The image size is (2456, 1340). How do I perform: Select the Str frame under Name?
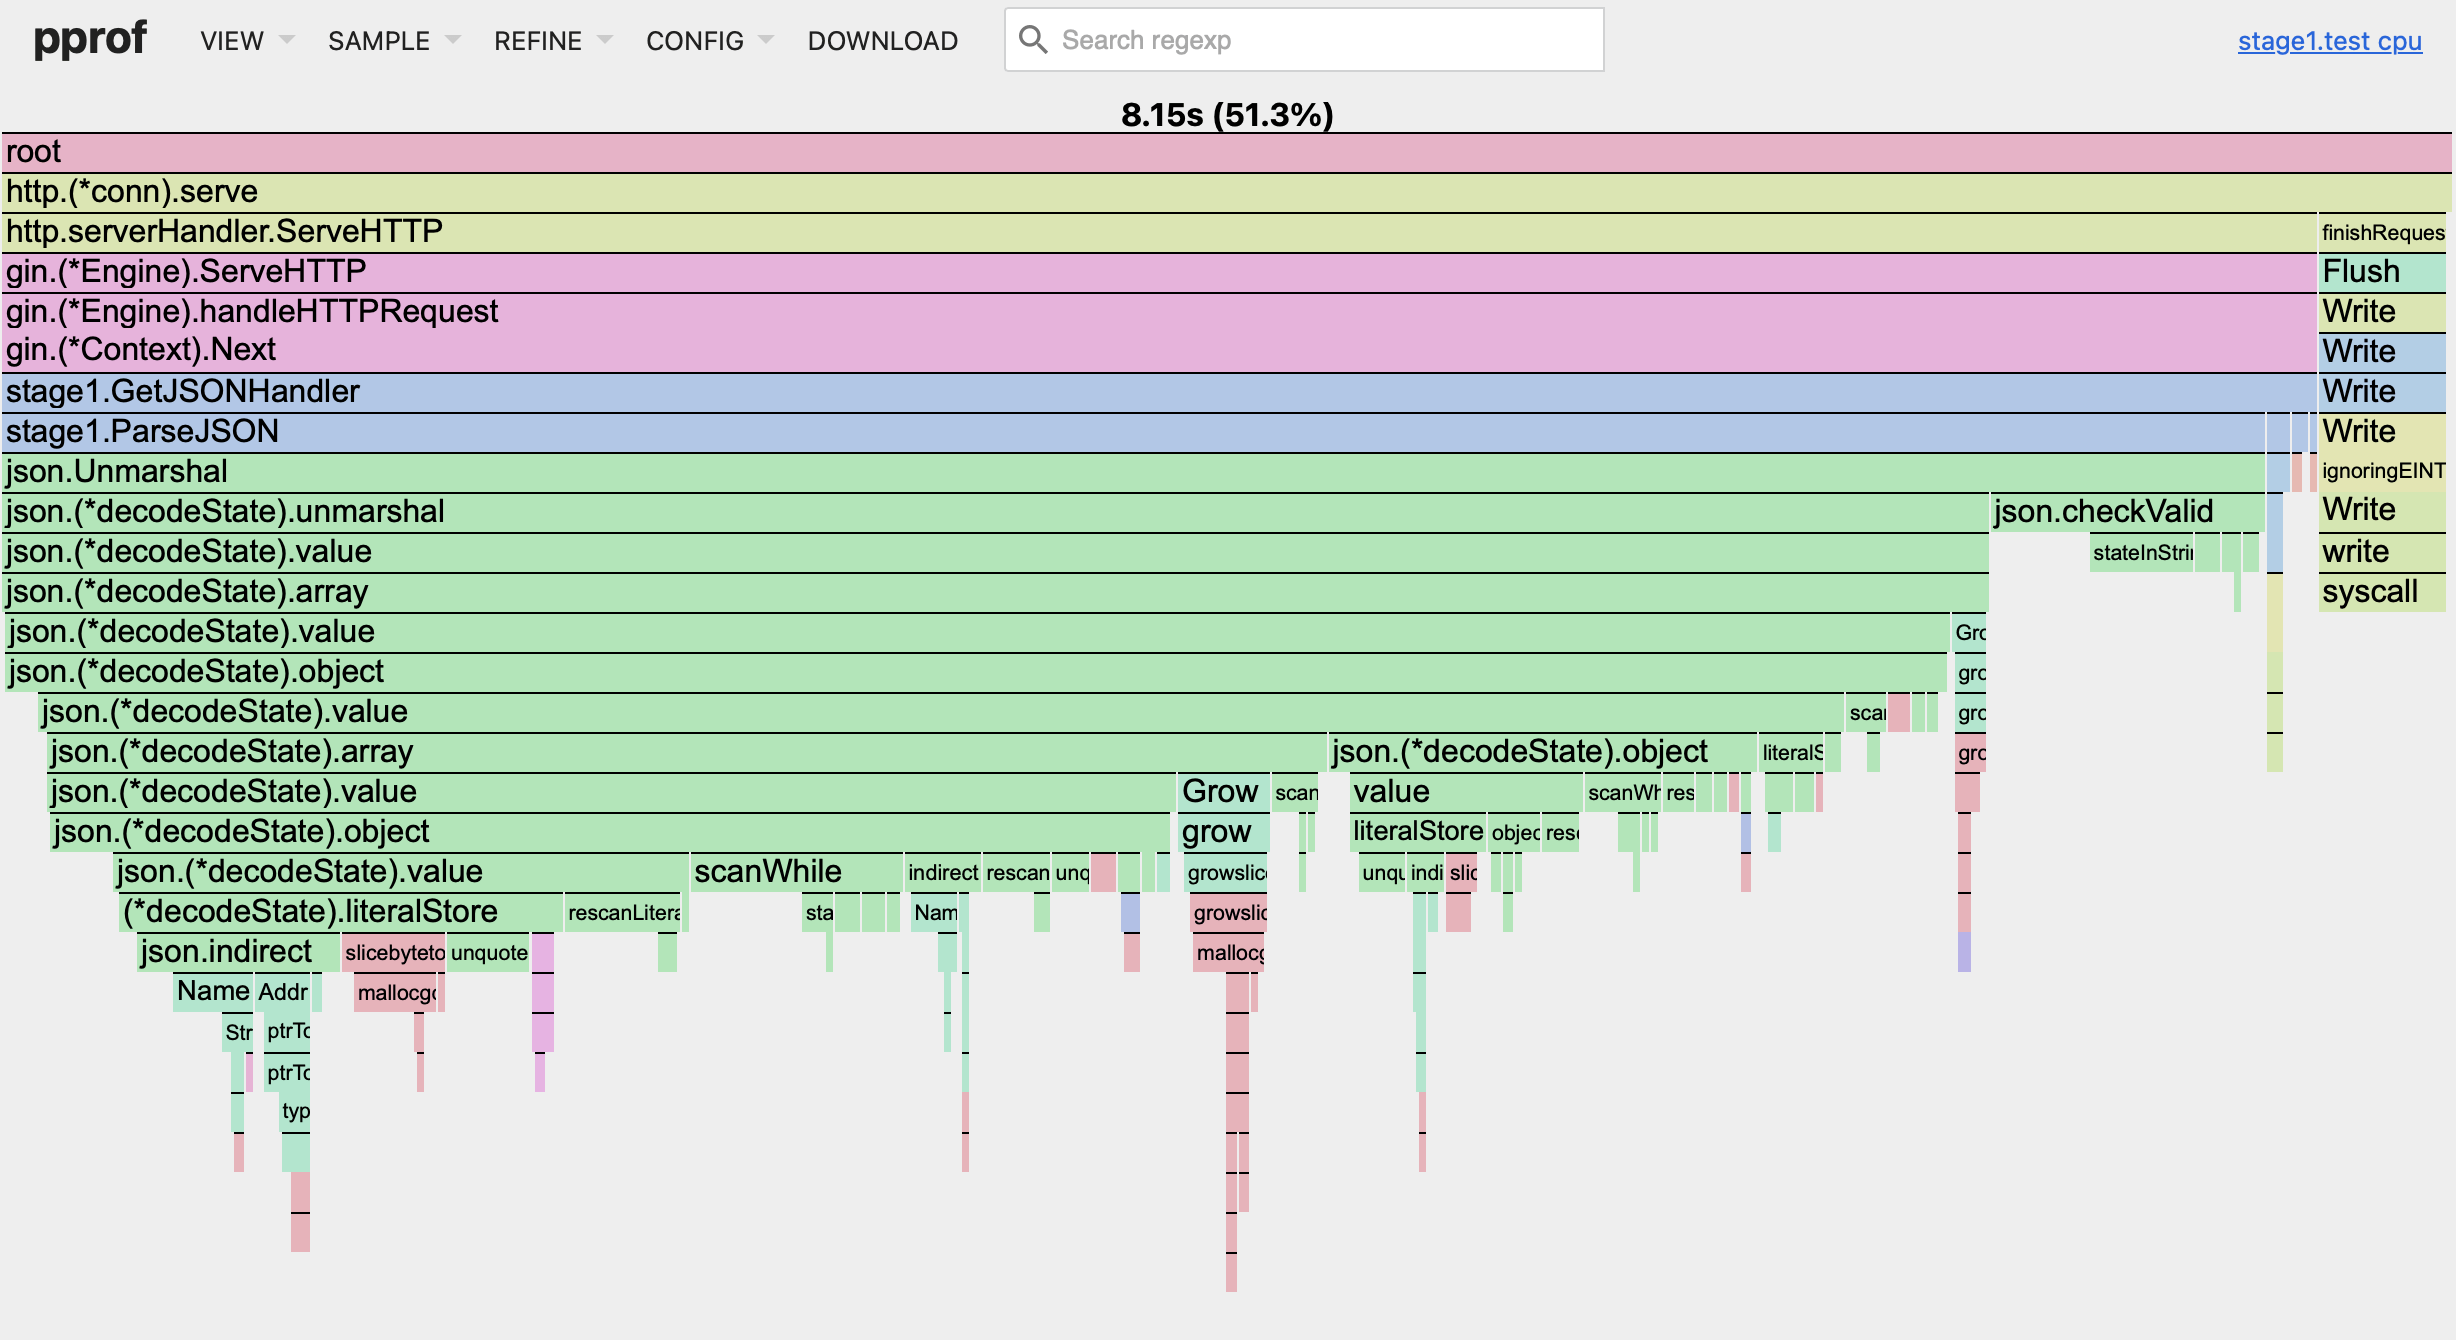click(x=238, y=1033)
